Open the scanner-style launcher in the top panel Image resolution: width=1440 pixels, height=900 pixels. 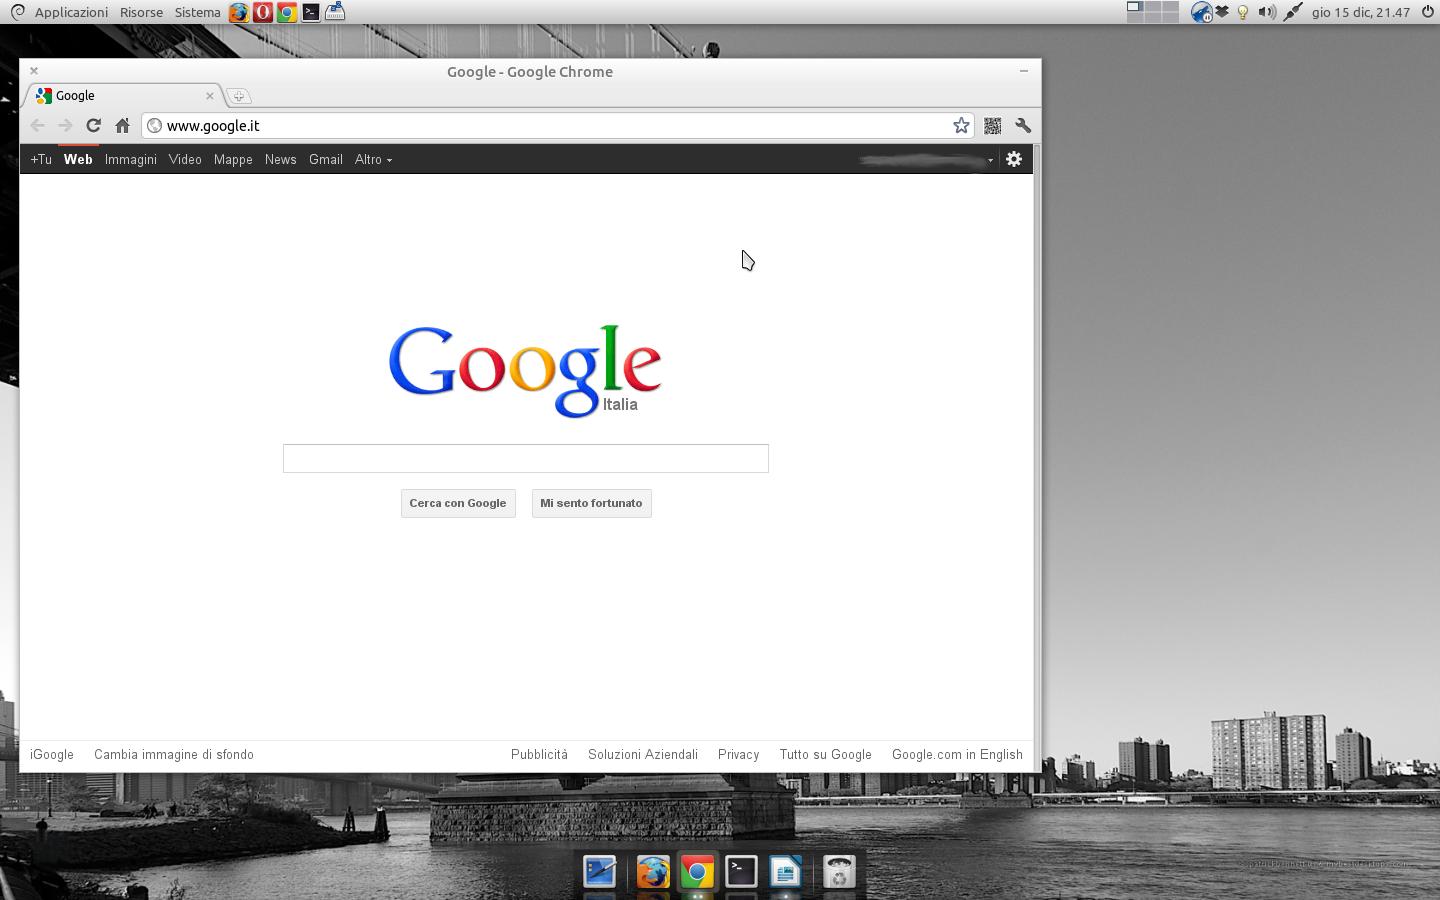click(x=335, y=12)
